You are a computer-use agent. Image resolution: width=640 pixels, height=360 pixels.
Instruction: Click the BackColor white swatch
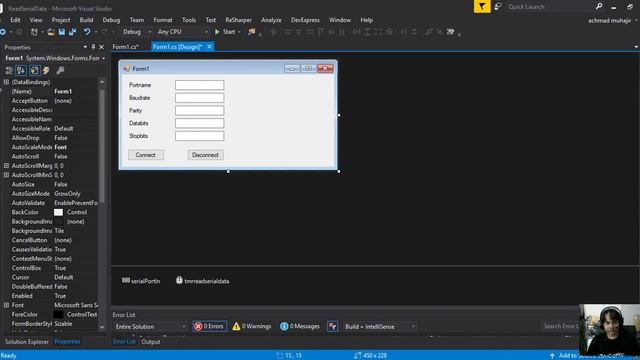coord(58,212)
